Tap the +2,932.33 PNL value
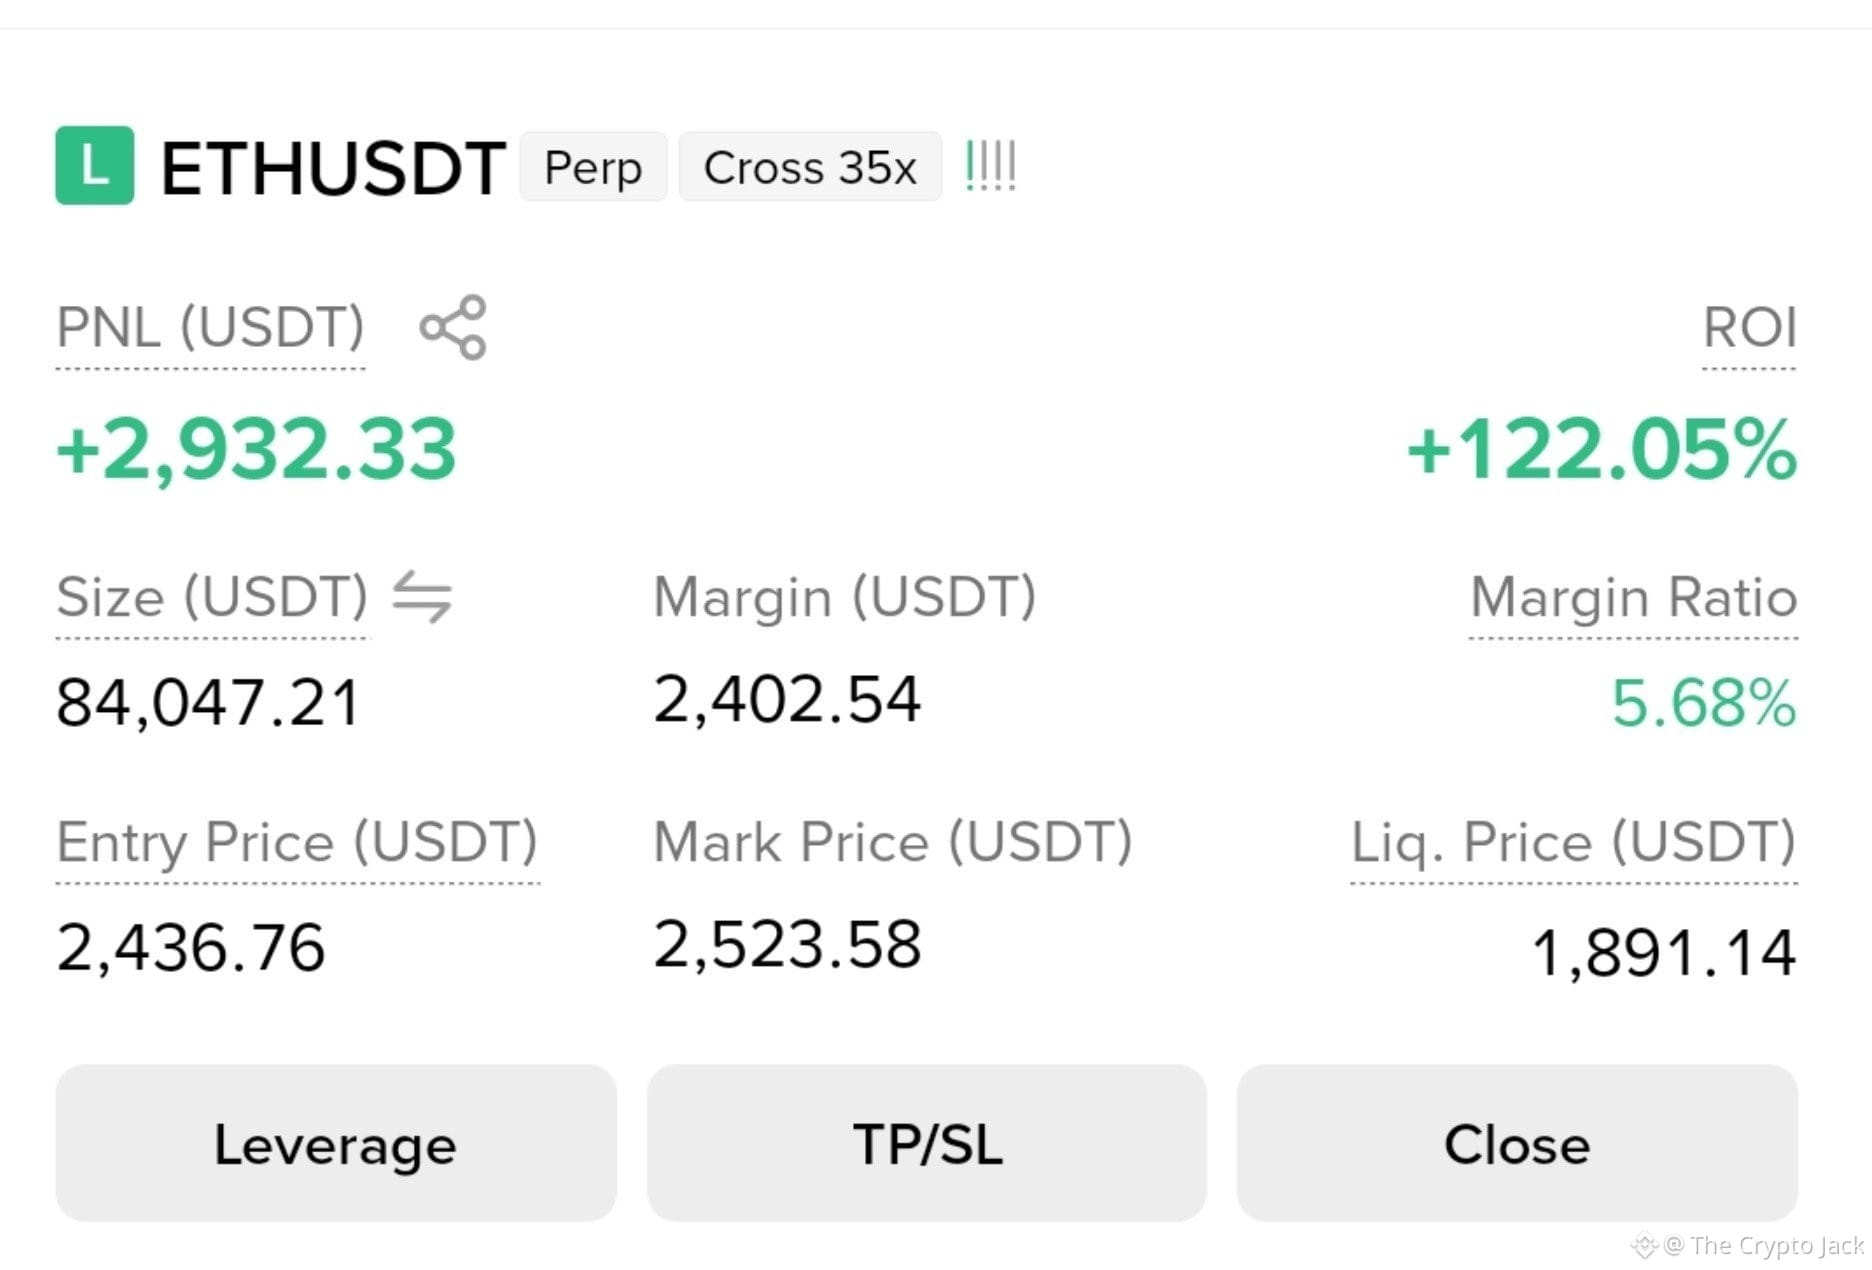 pyautogui.click(x=256, y=449)
